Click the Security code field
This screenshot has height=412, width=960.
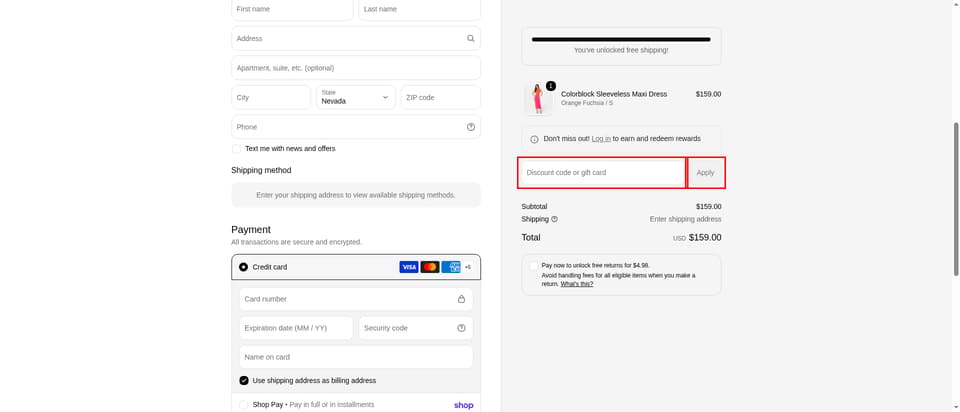coord(416,328)
